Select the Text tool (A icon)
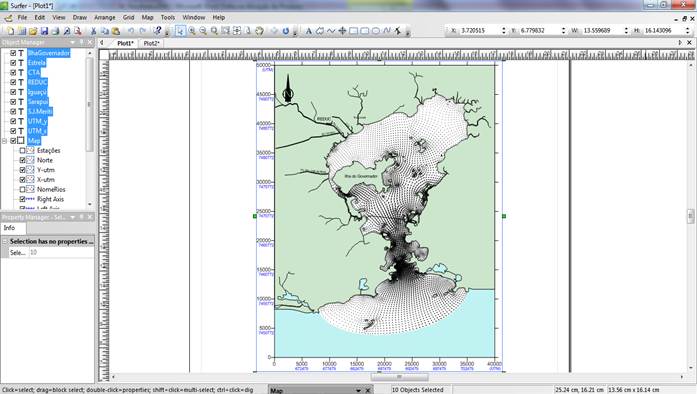 (308, 31)
